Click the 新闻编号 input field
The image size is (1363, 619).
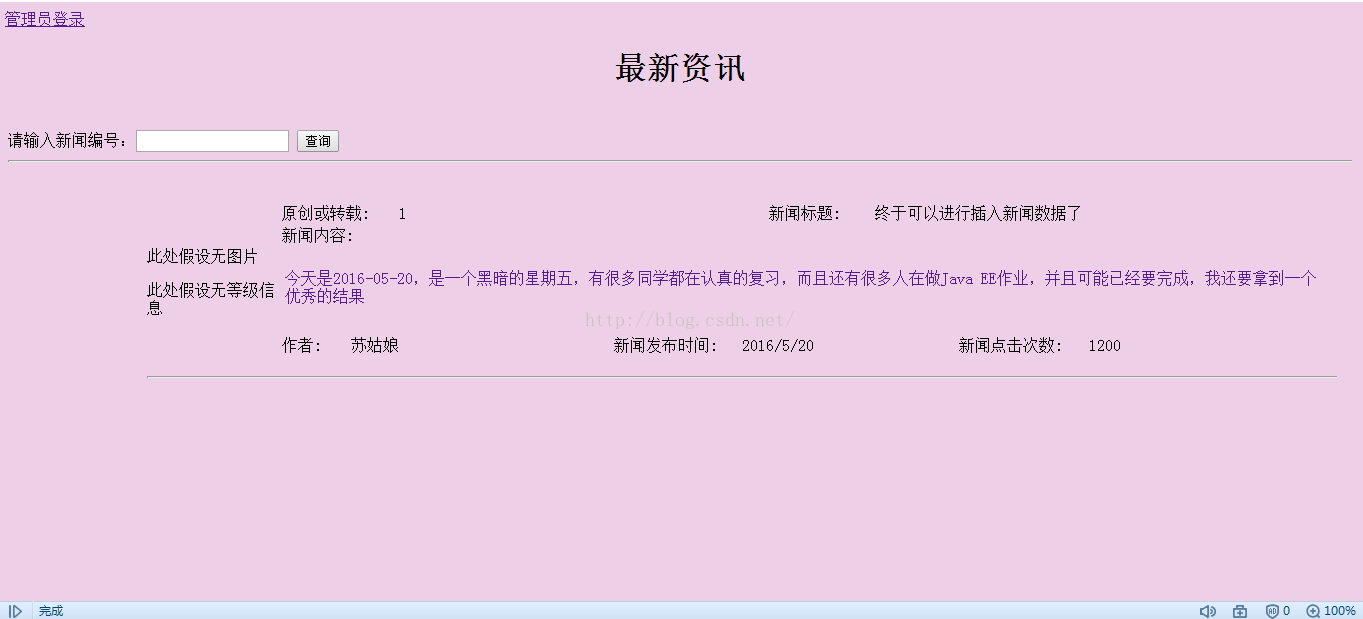212,141
